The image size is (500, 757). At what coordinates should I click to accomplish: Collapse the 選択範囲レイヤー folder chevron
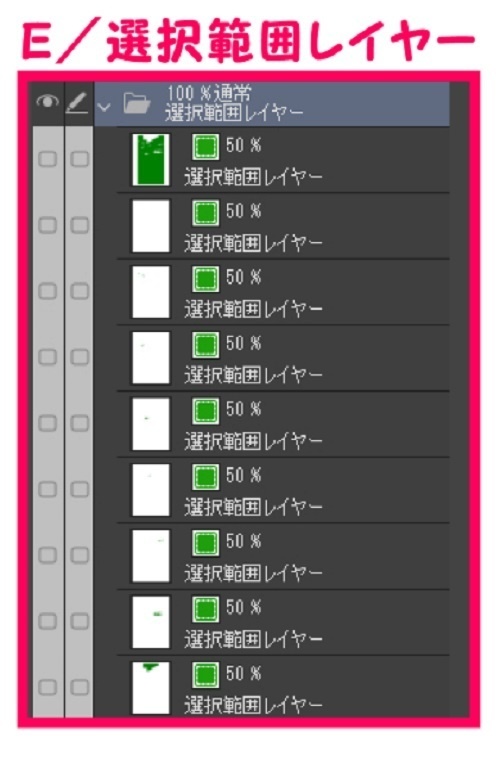(x=104, y=107)
